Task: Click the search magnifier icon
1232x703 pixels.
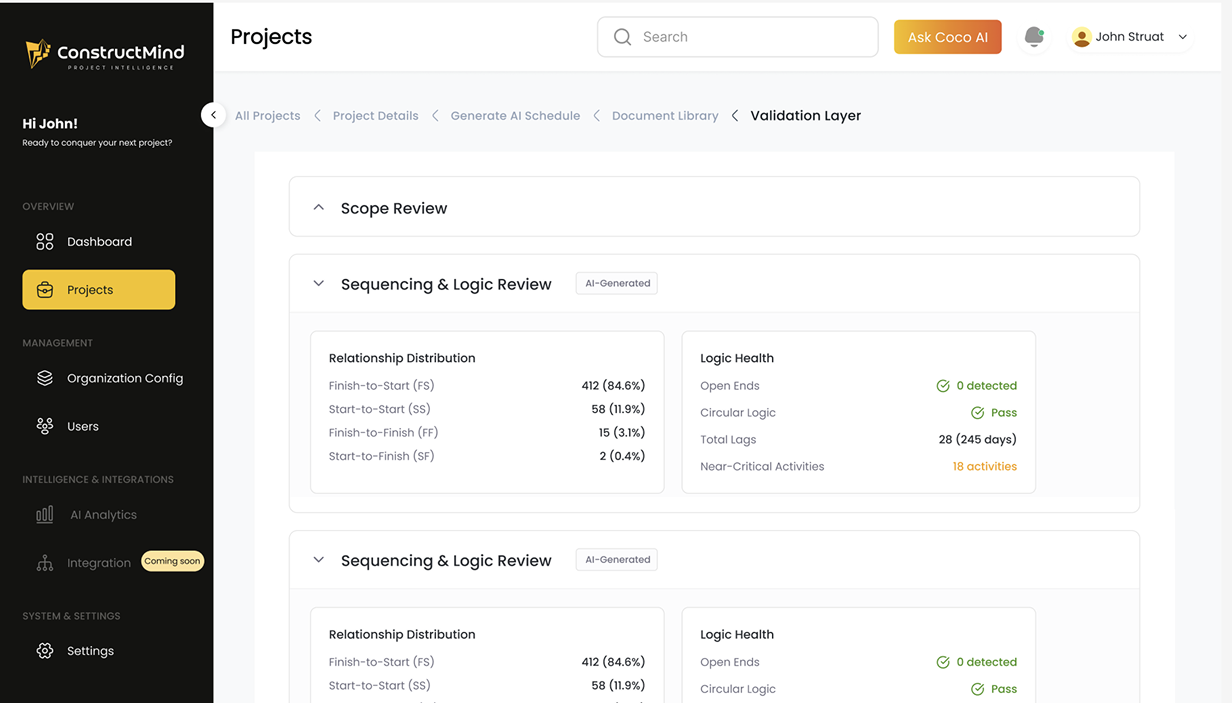Action: coord(622,37)
